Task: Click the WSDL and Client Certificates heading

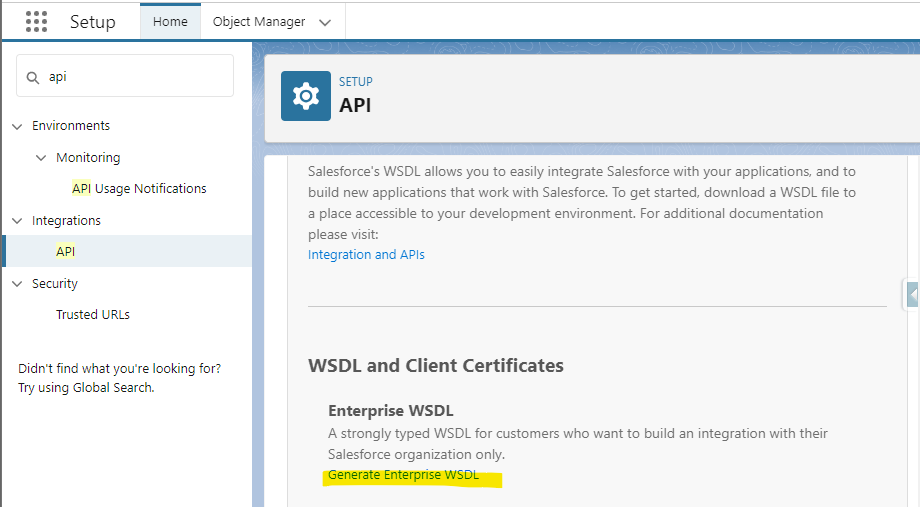Action: (x=436, y=366)
